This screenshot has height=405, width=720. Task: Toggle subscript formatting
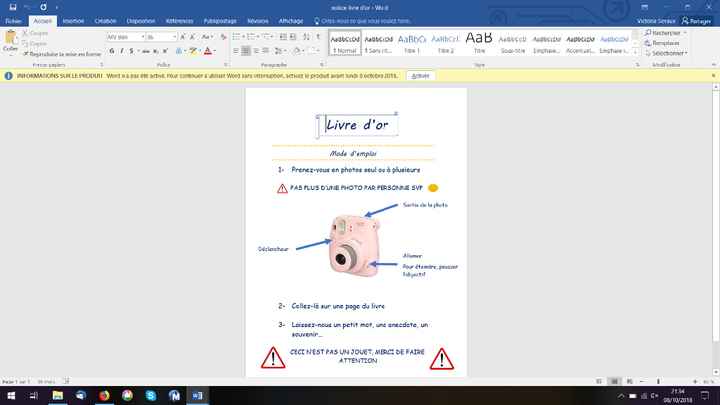156,51
